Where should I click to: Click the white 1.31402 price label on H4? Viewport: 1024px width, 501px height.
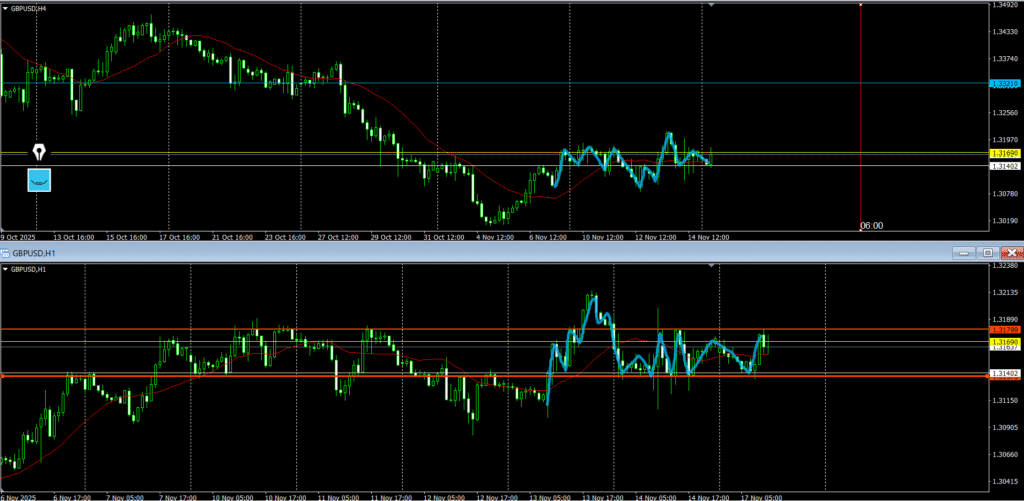[1003, 166]
